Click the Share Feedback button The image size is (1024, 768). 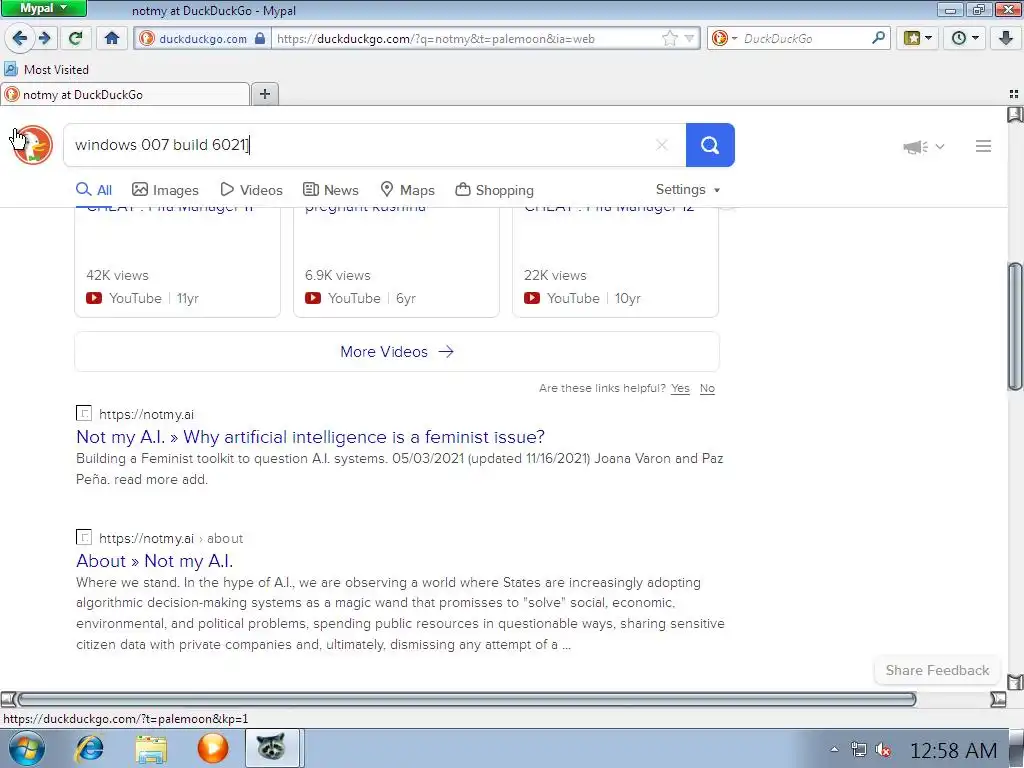tap(937, 670)
